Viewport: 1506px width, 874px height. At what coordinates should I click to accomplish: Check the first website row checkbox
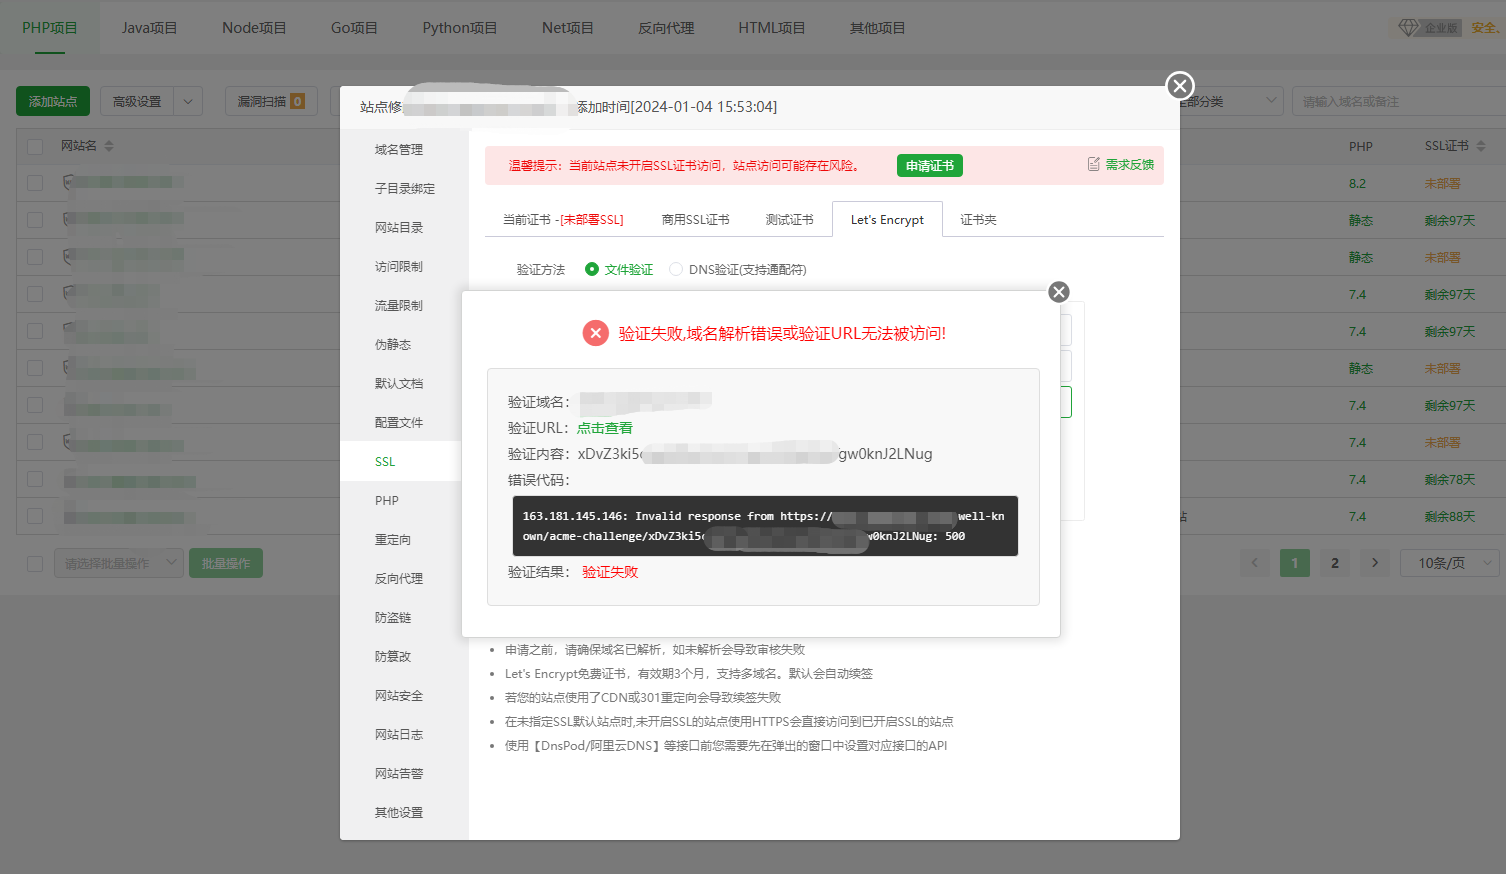35,183
